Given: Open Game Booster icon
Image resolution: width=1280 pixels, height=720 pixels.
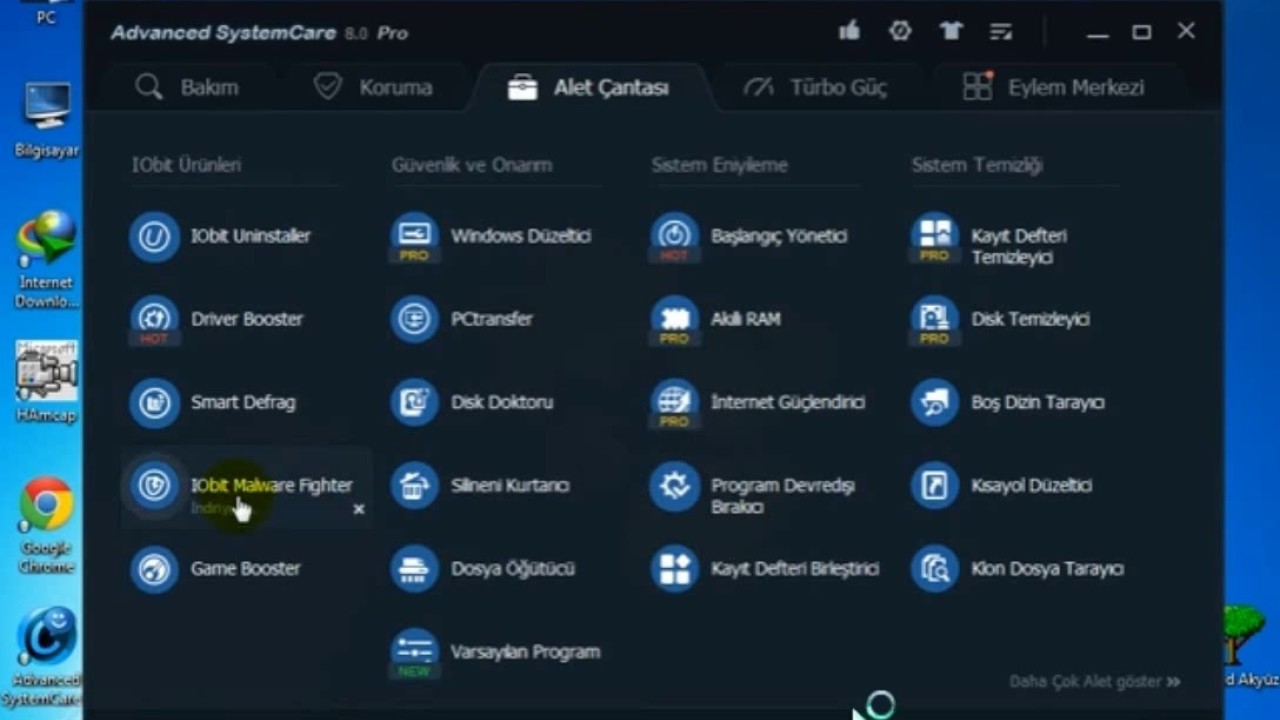Looking at the screenshot, I should [x=154, y=569].
